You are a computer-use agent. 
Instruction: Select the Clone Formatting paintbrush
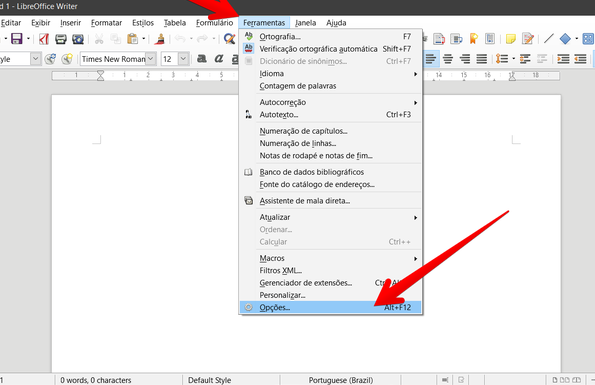tap(160, 39)
